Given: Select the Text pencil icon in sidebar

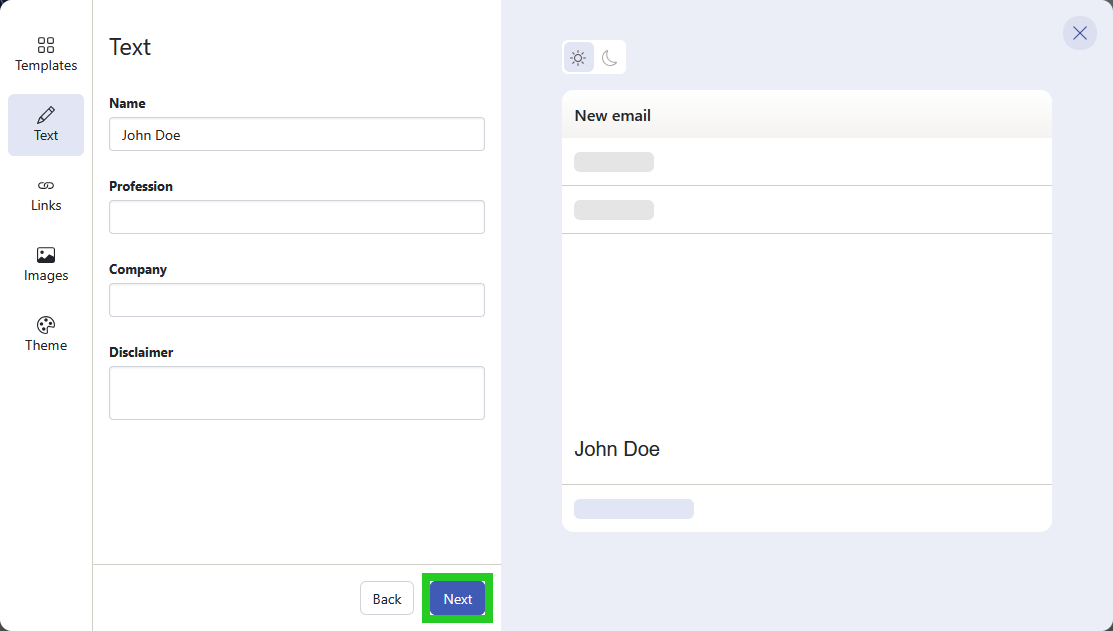Looking at the screenshot, I should click(45, 116).
